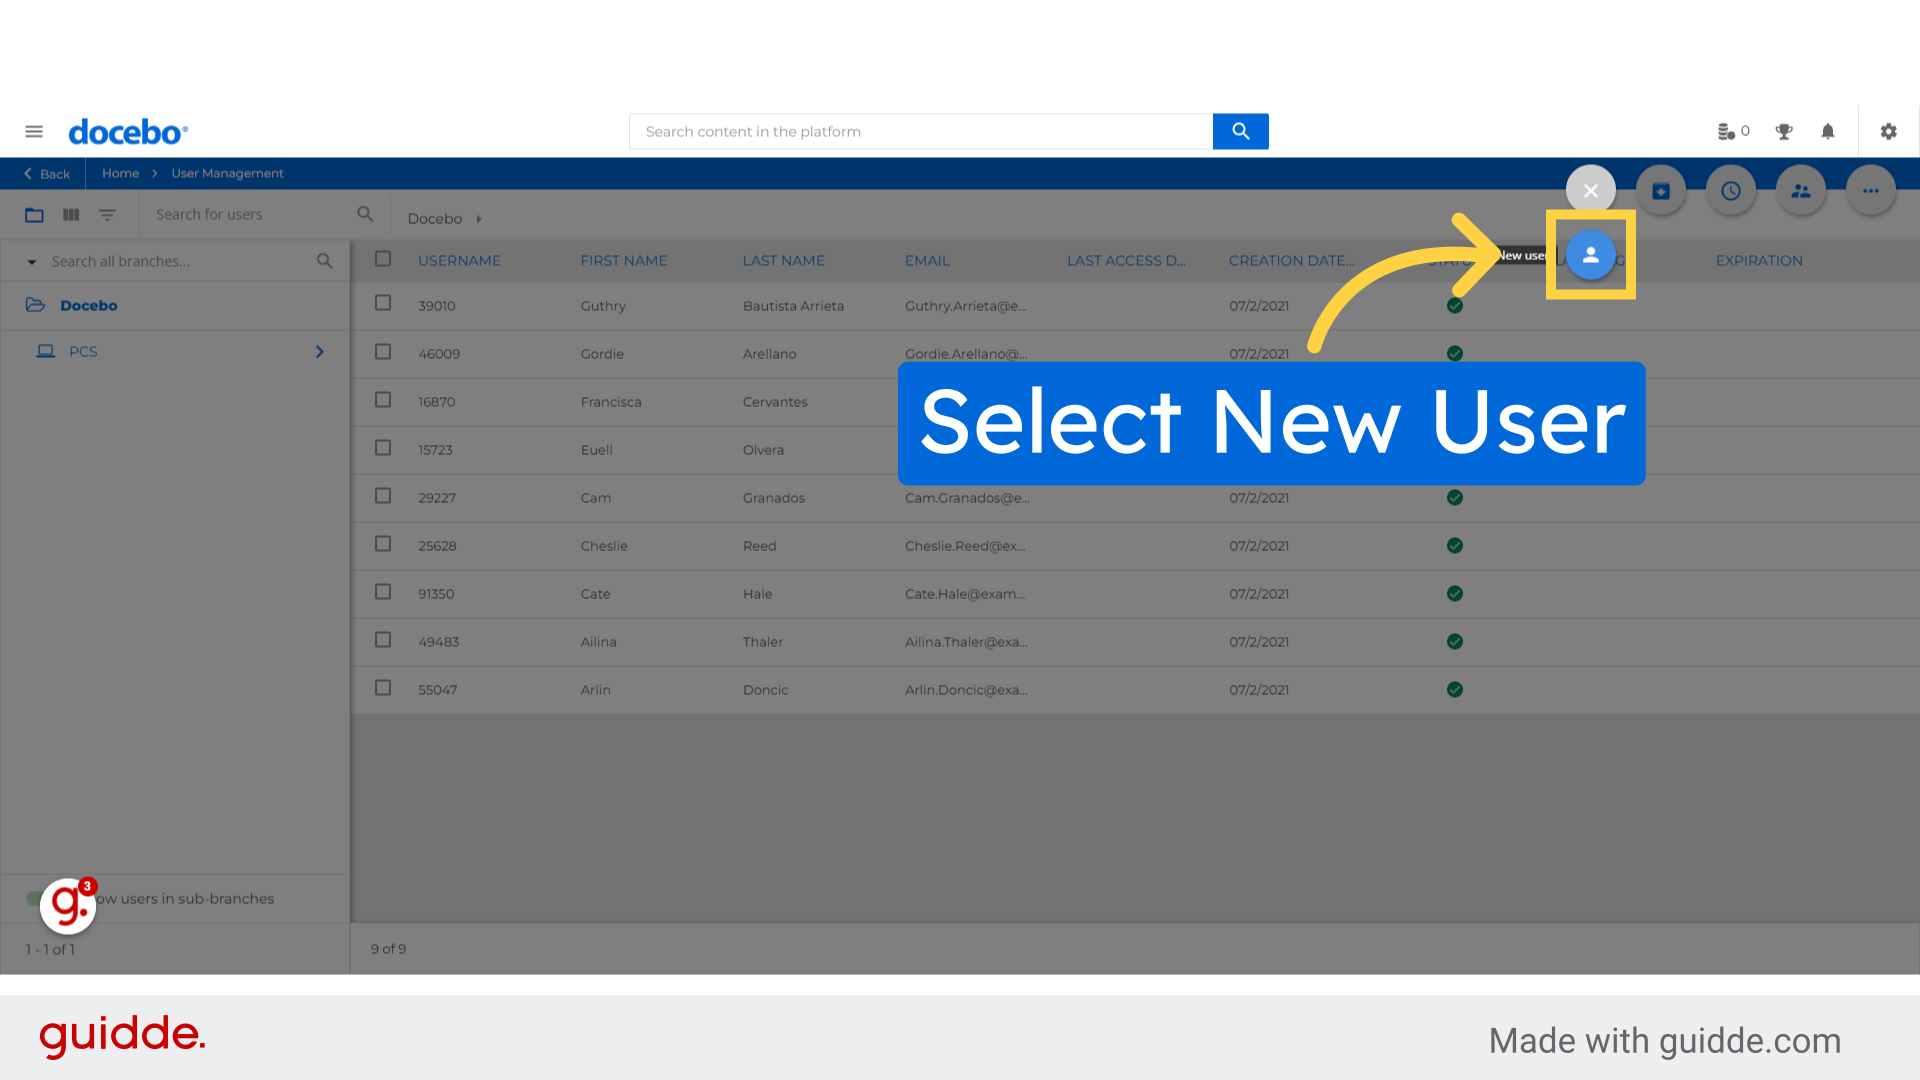Screen dimensions: 1920x1080
Task: Select all users via header checkbox
Action: pos(383,258)
